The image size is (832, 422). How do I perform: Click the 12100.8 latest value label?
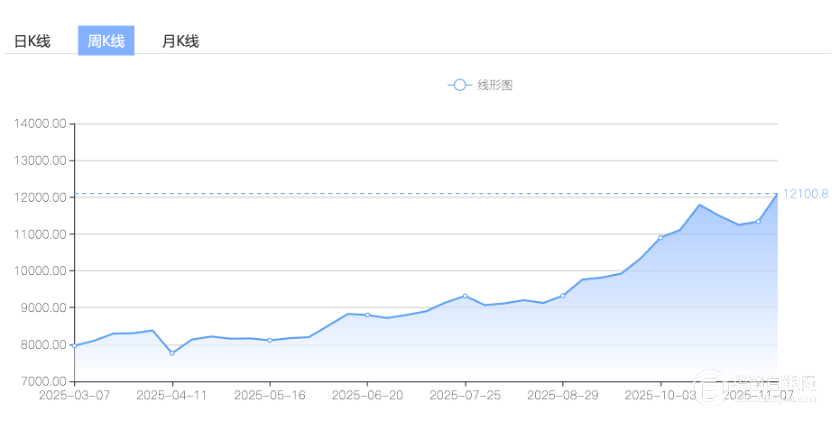click(x=805, y=194)
